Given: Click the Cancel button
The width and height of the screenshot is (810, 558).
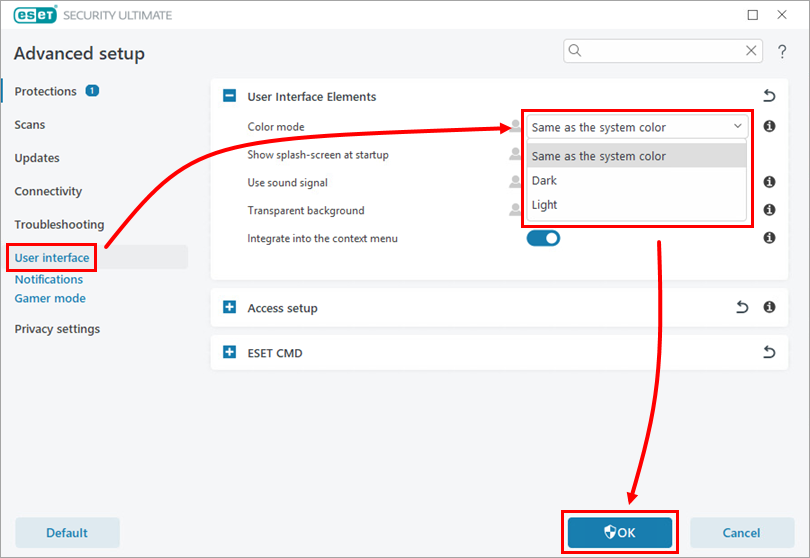Looking at the screenshot, I should tap(741, 533).
